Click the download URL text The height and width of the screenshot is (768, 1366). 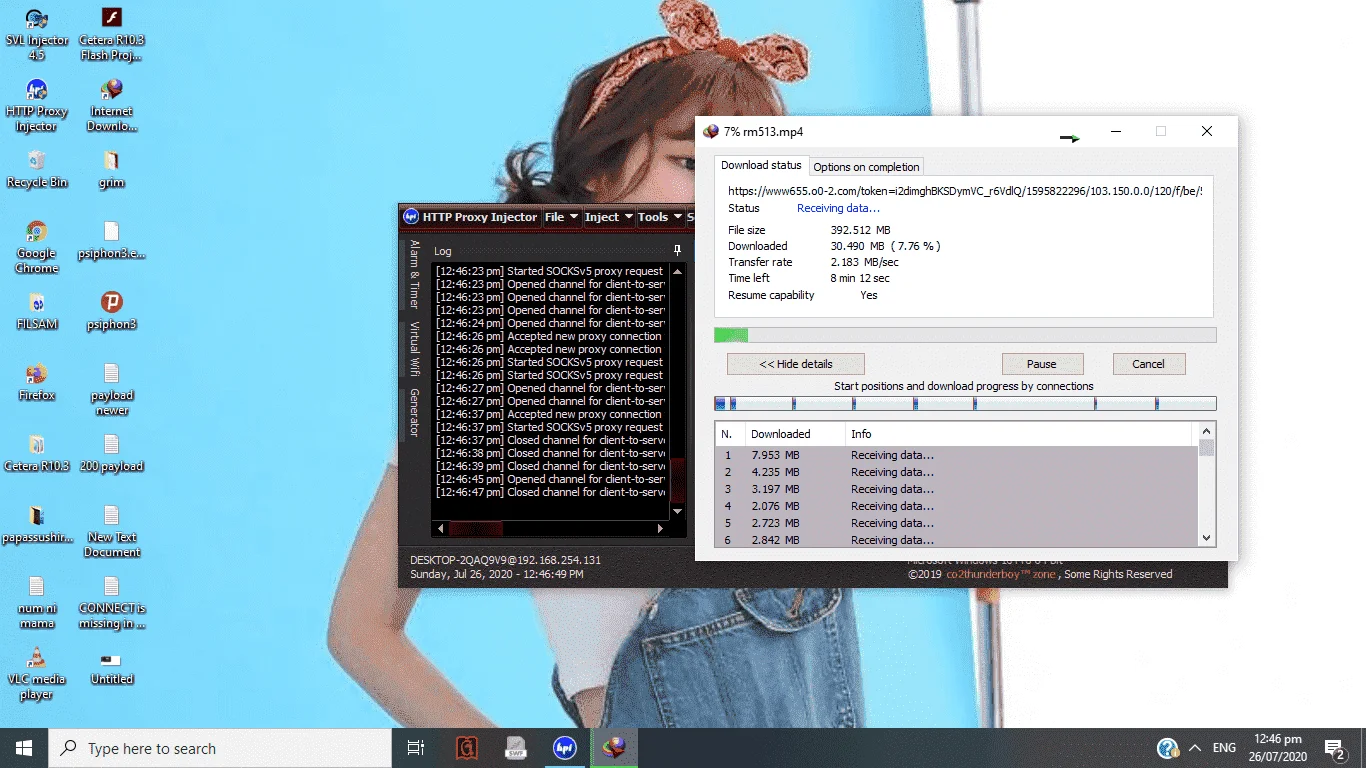pos(965,191)
